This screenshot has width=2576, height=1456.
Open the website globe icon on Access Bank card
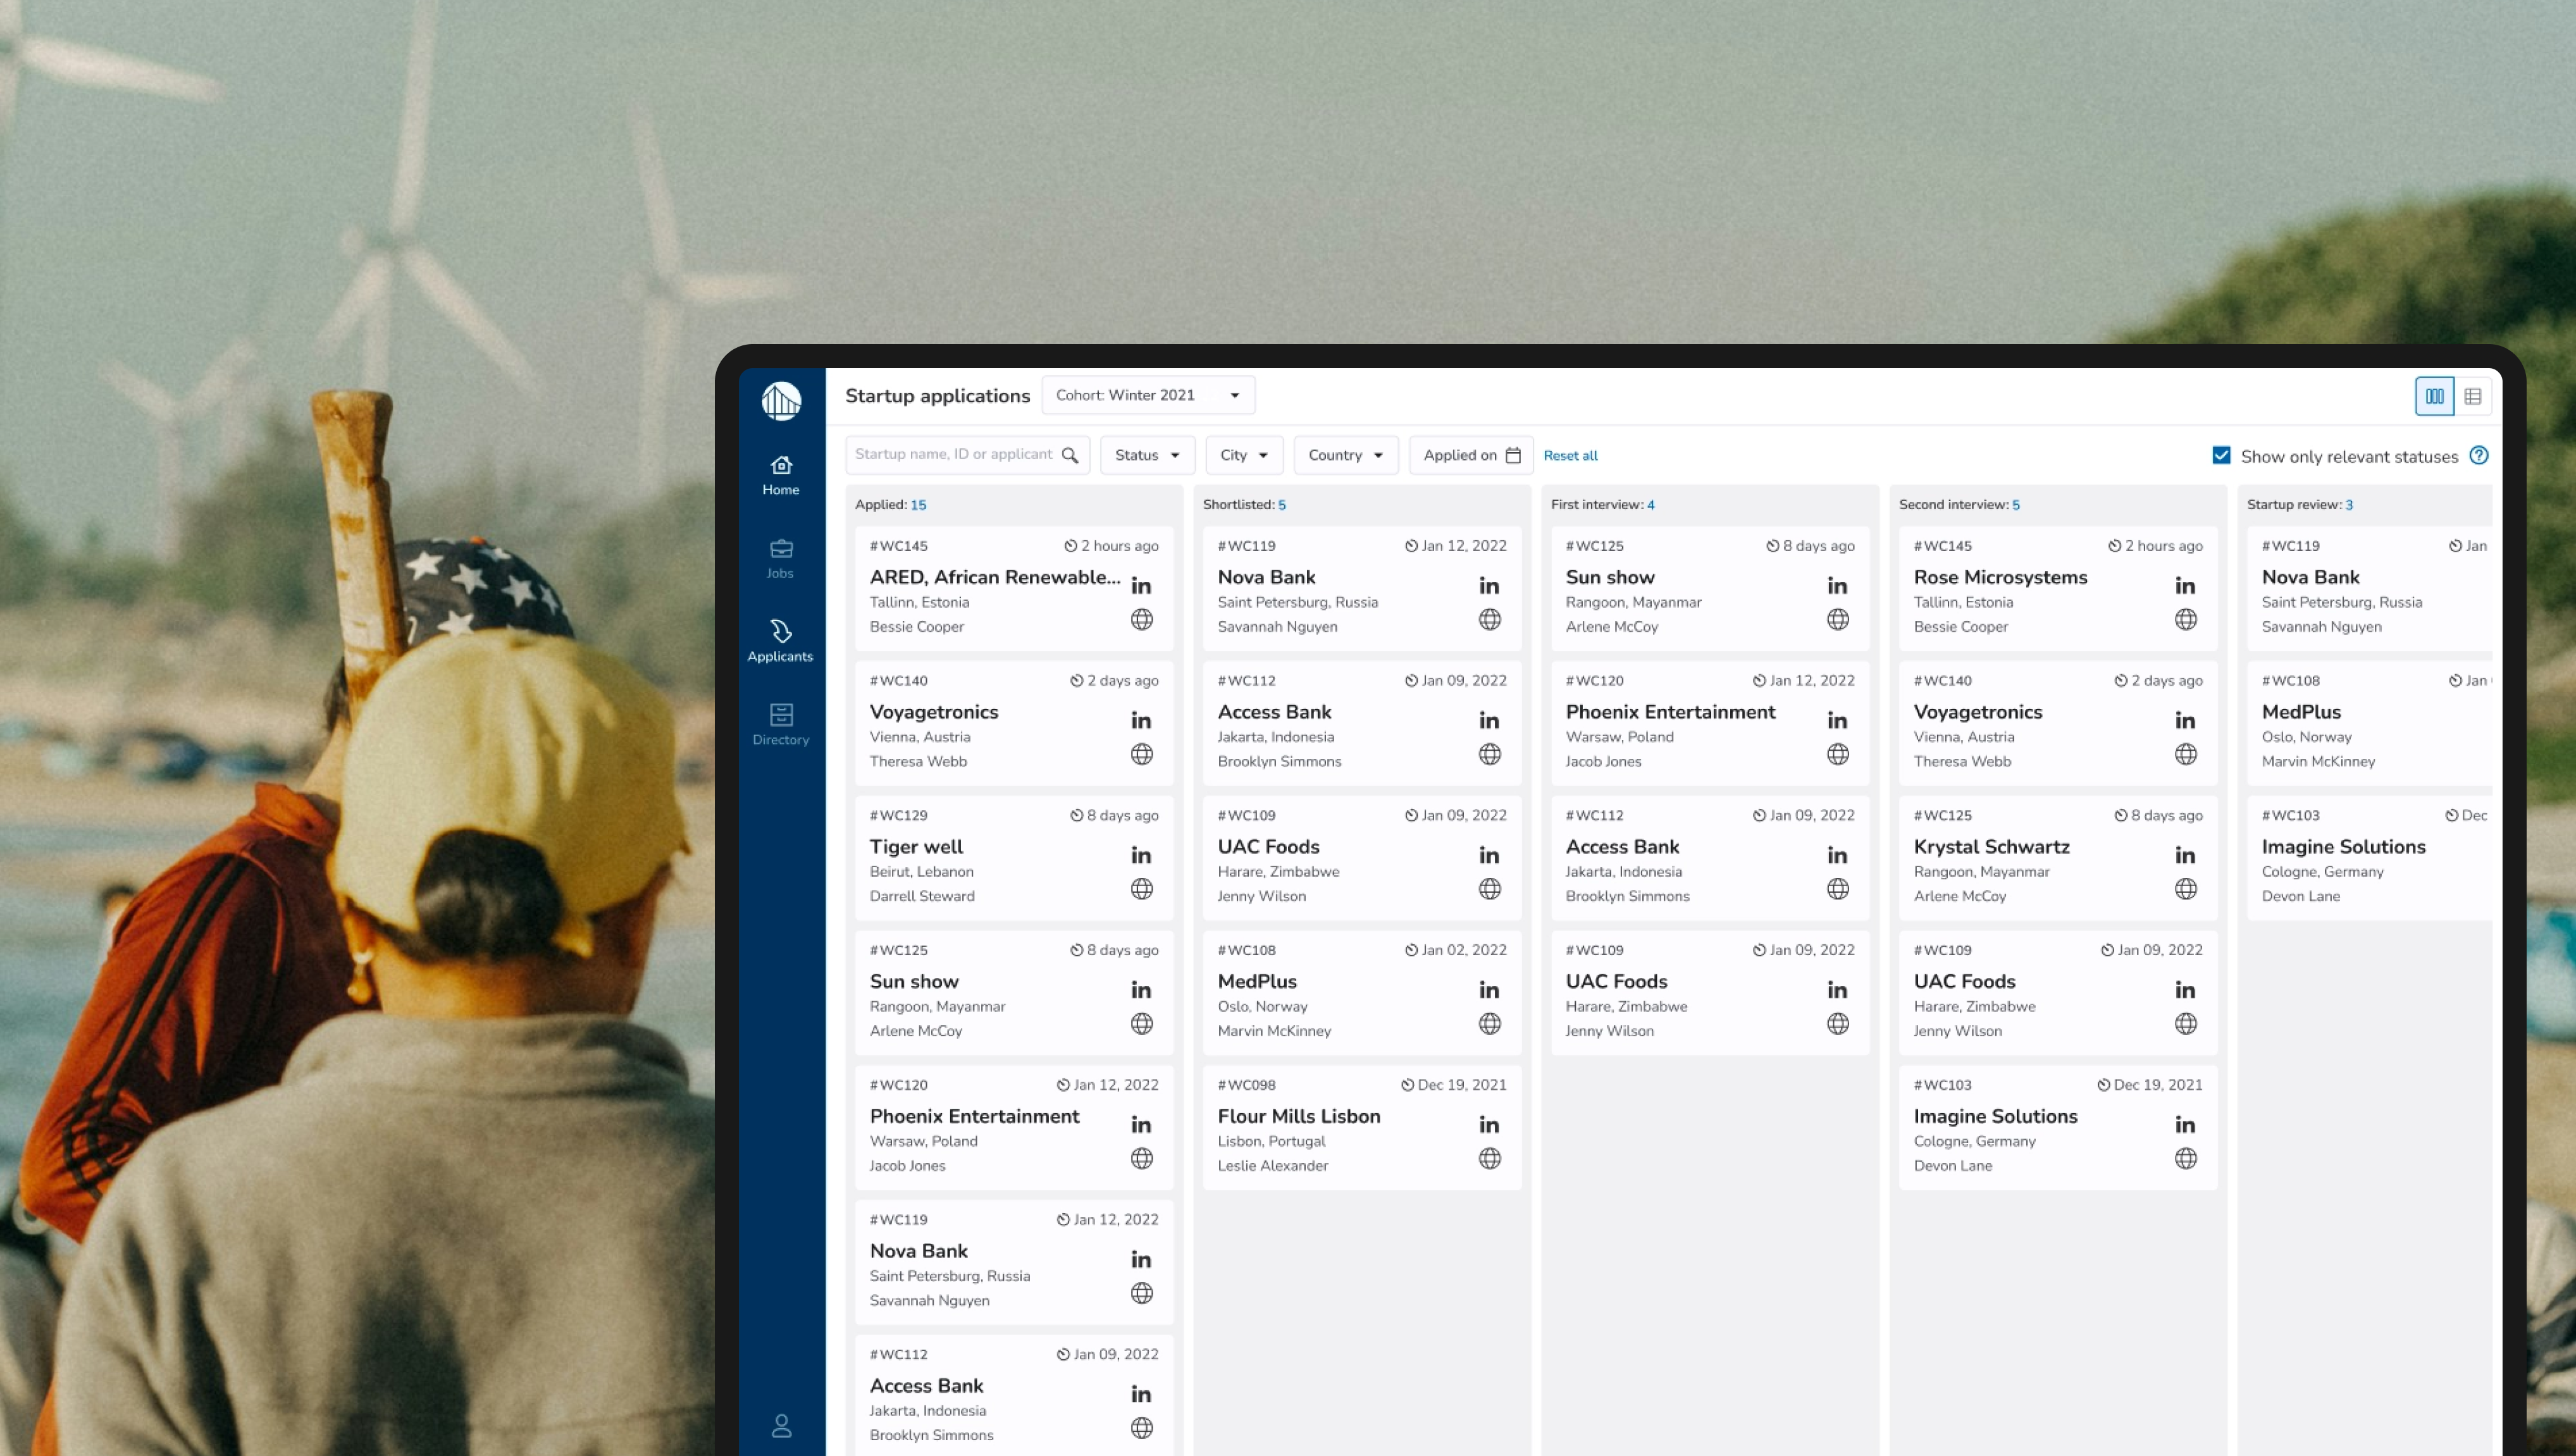(1489, 754)
